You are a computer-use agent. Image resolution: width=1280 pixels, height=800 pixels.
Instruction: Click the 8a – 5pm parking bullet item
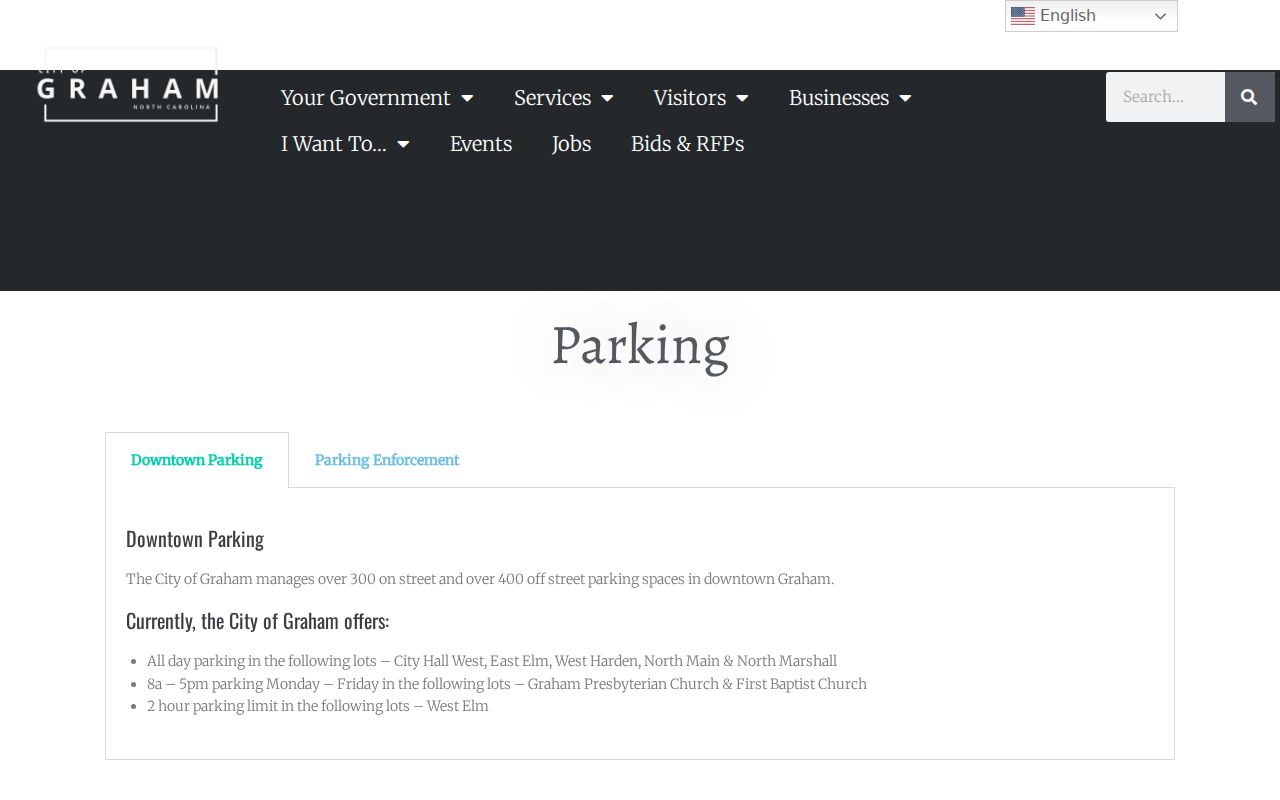point(507,684)
